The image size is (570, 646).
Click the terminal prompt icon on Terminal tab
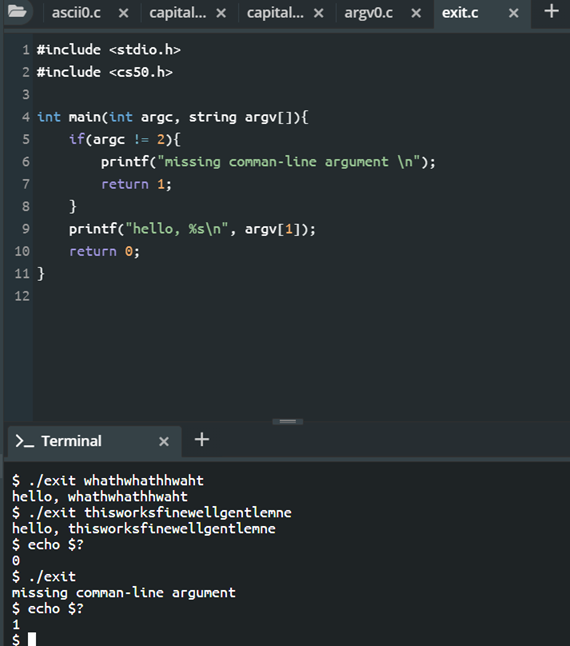(24, 441)
